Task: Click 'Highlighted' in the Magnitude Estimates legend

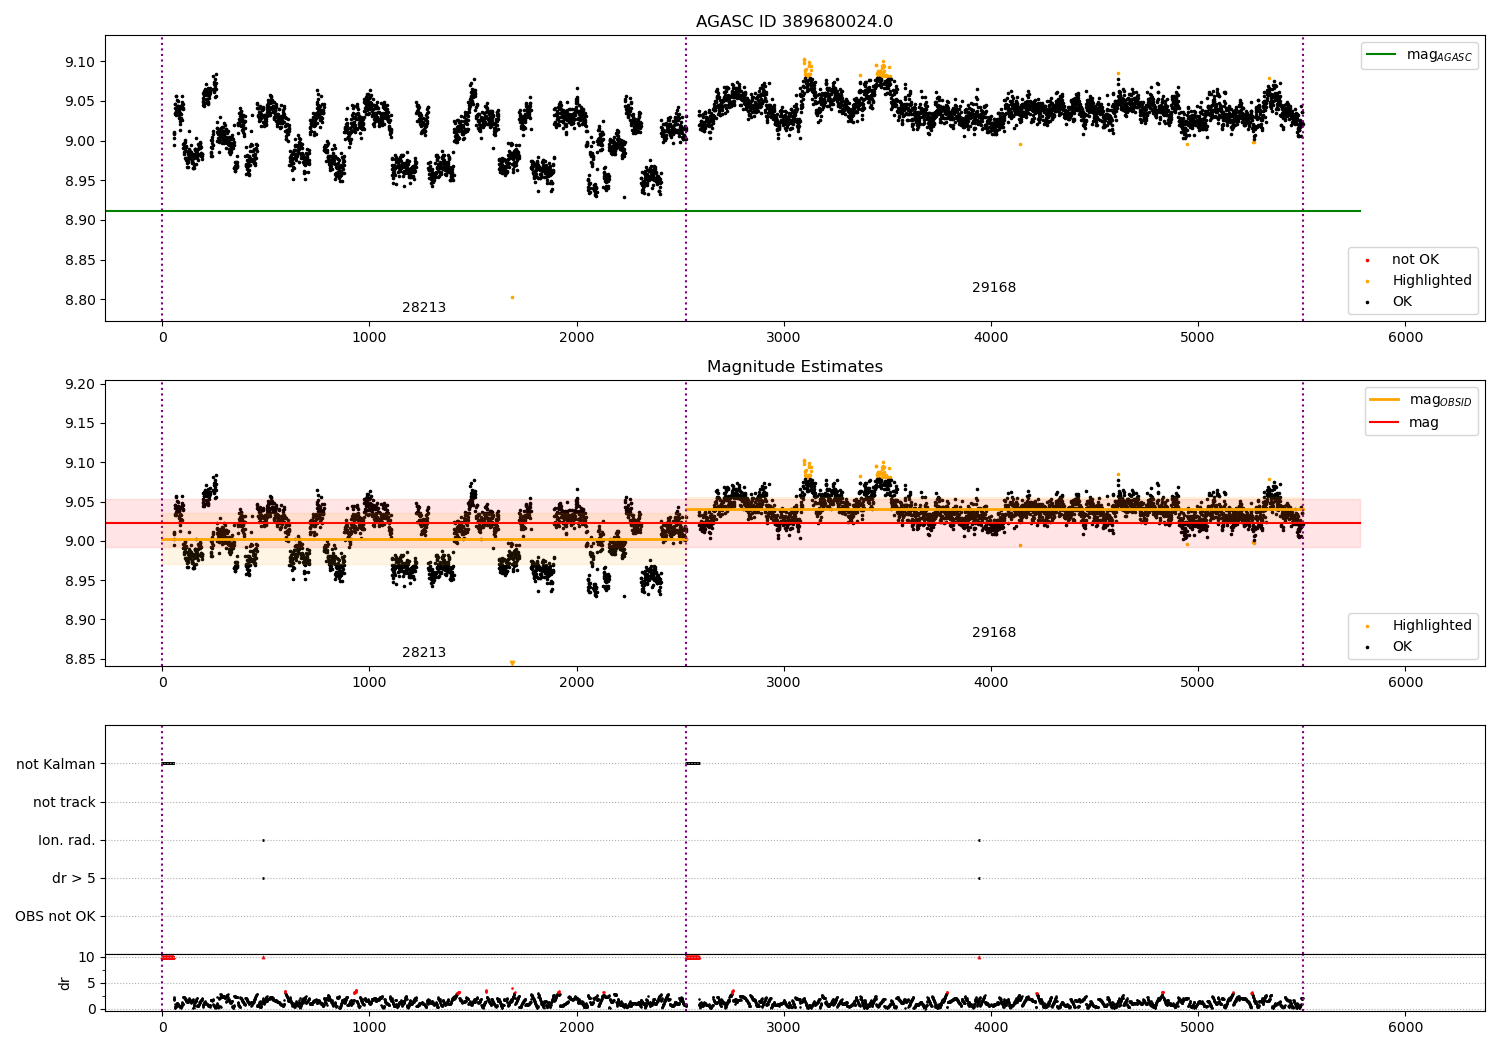Action: (1432, 626)
